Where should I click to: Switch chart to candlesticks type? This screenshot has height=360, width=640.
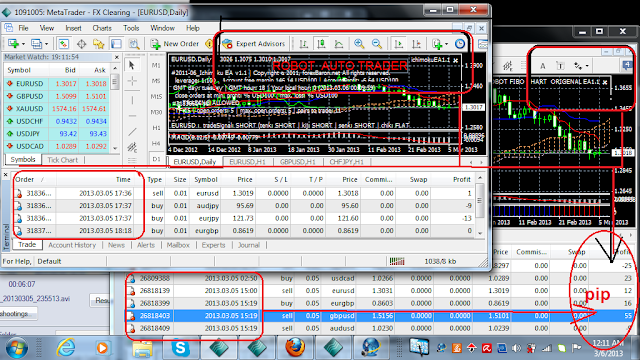[x=321, y=44]
